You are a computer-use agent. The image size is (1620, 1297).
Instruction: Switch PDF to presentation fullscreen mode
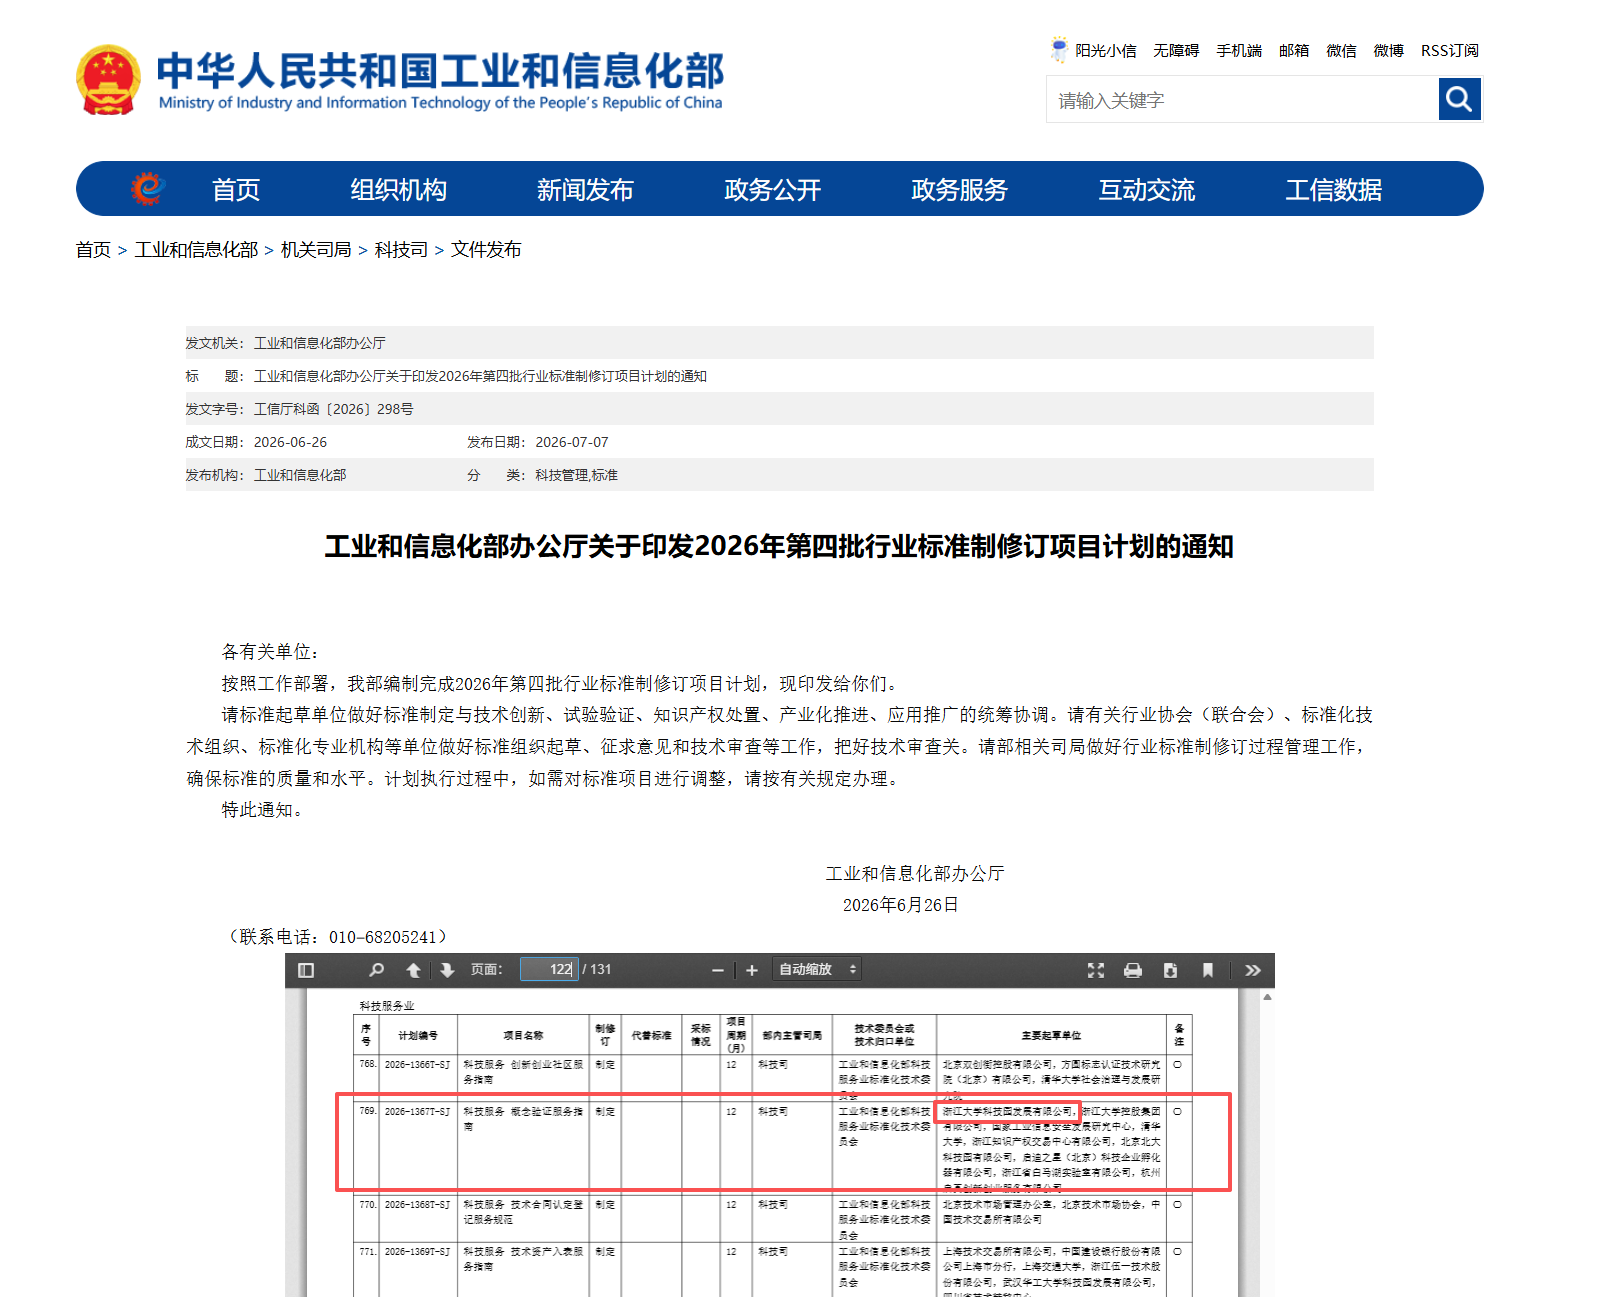1096,970
